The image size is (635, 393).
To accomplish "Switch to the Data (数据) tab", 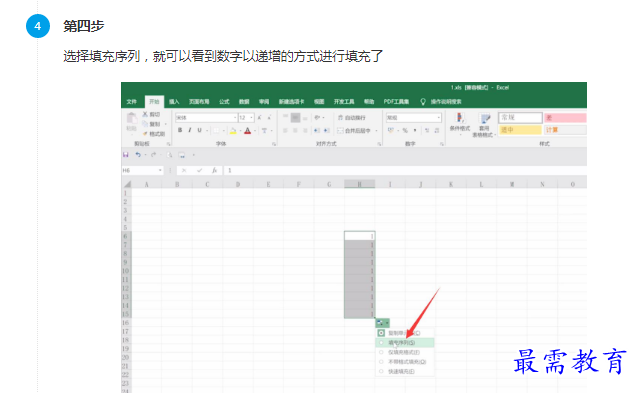I will pos(244,102).
